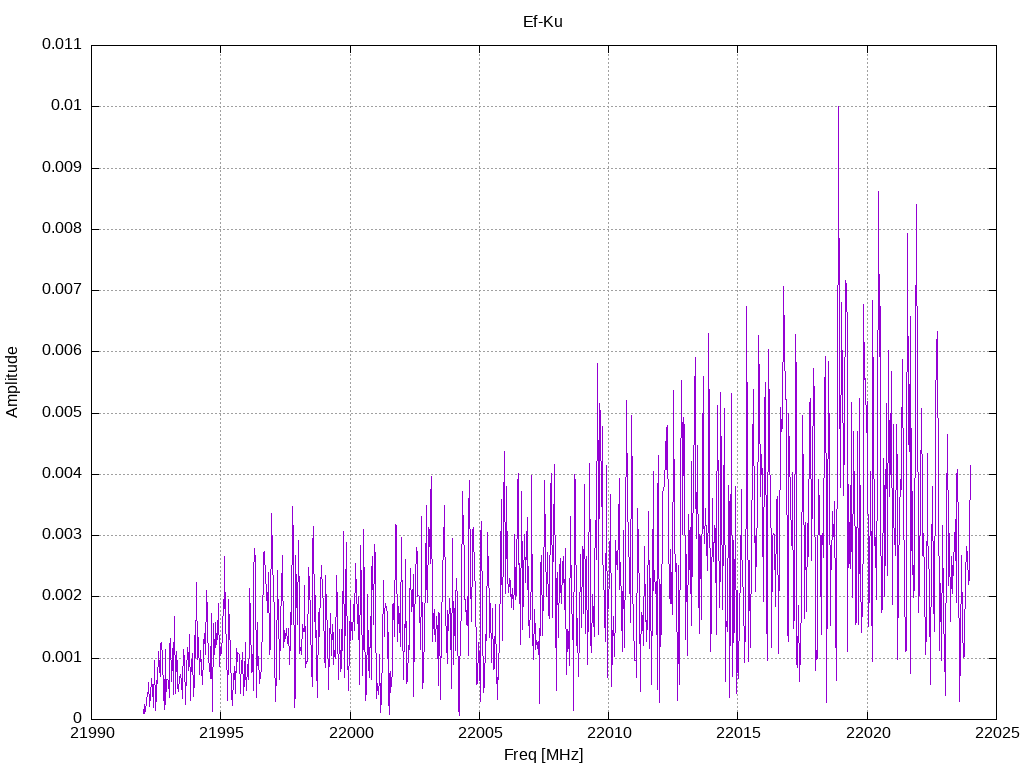Click y-axis tick label 0.003
Image resolution: width=1024 pixels, height=768 pixels.
tap(62, 535)
